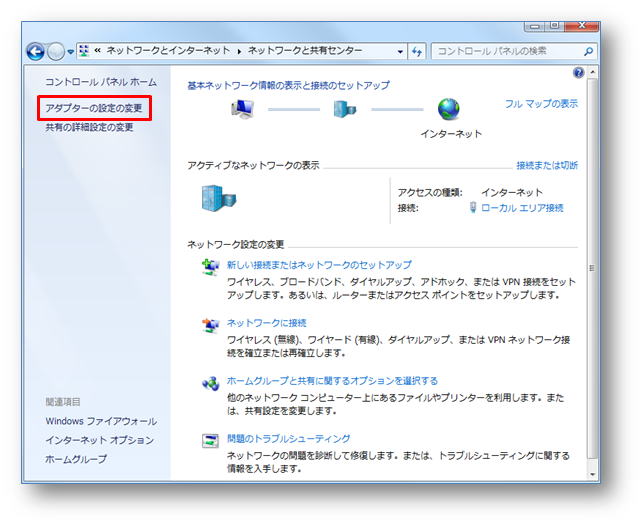Click the search magnifier icon
The height and width of the screenshot is (526, 643).
tap(588, 51)
